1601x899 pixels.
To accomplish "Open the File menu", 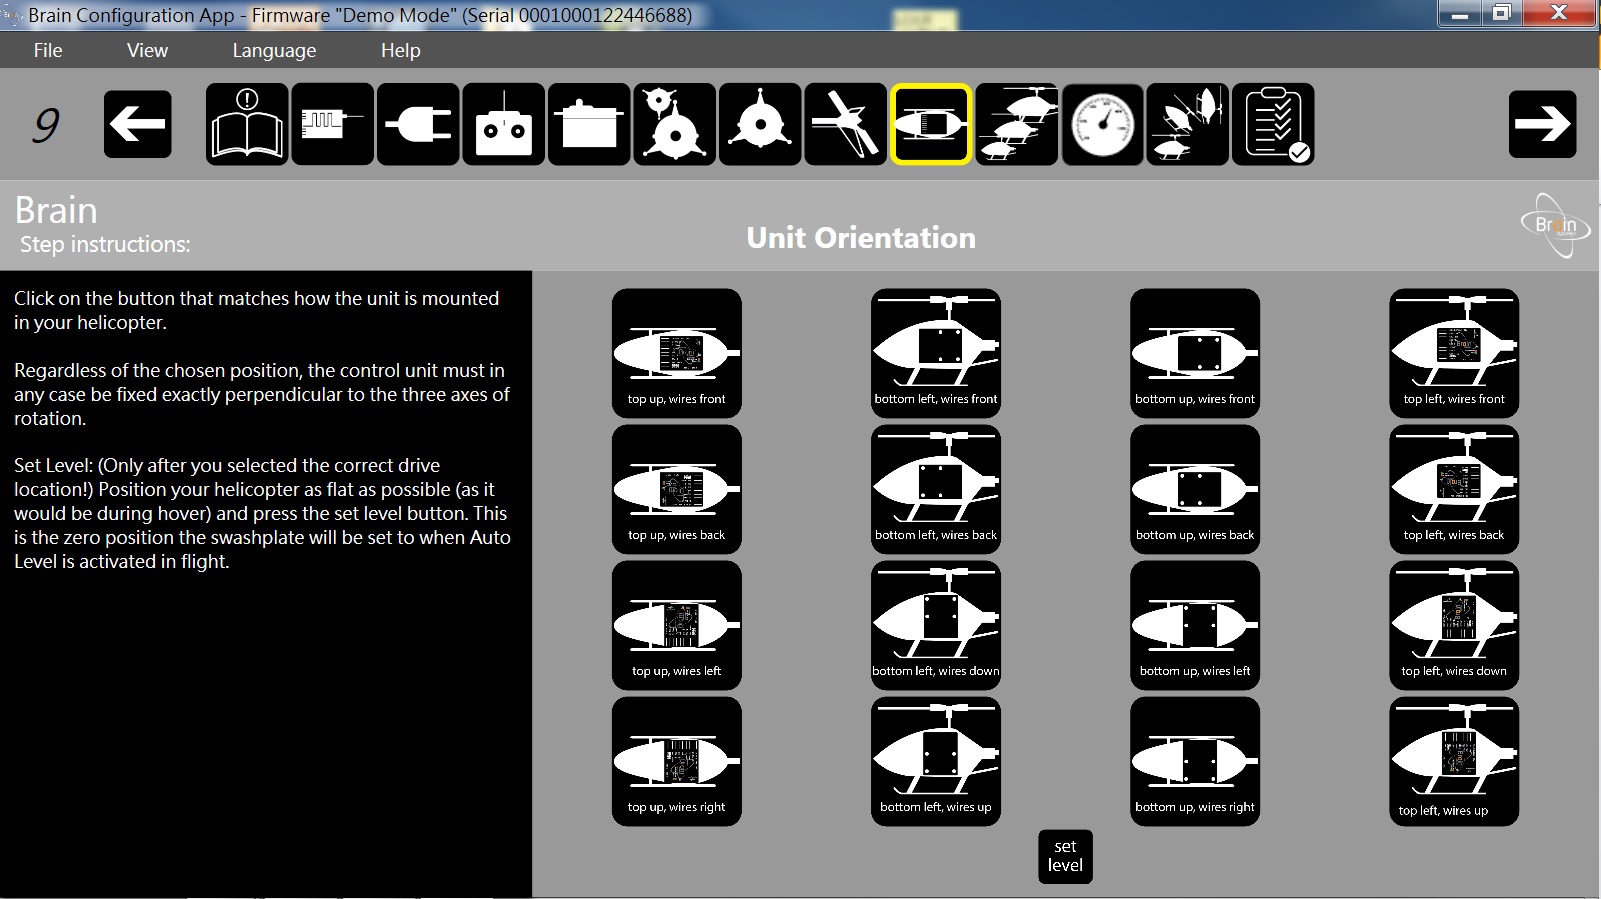I will tap(48, 50).
